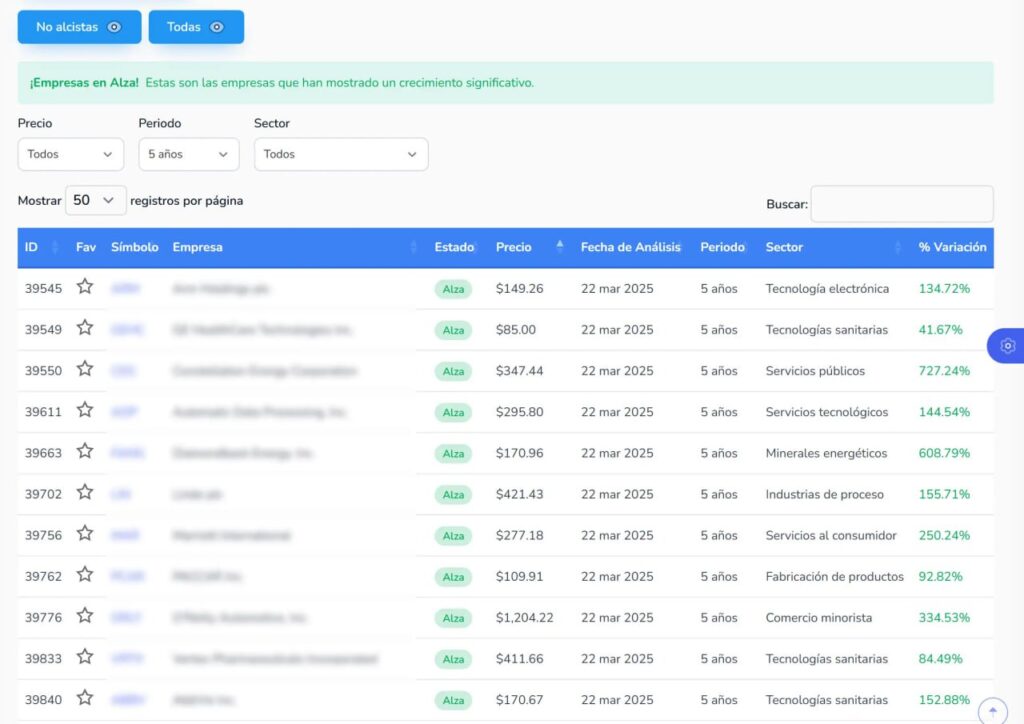Click favorite star for ID 39545

click(85, 287)
